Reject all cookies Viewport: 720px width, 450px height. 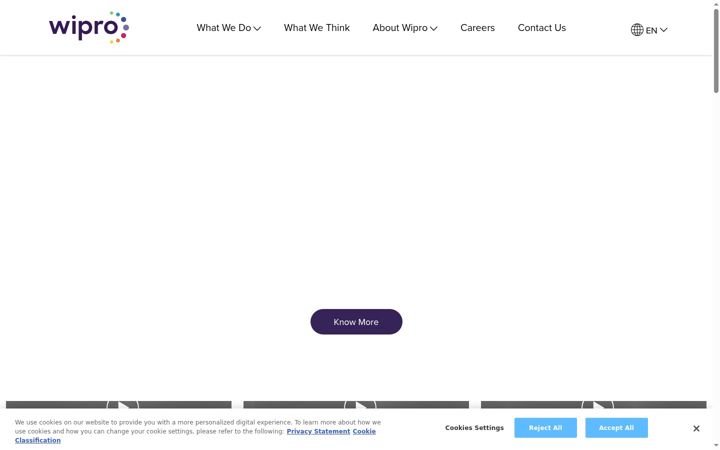546,428
